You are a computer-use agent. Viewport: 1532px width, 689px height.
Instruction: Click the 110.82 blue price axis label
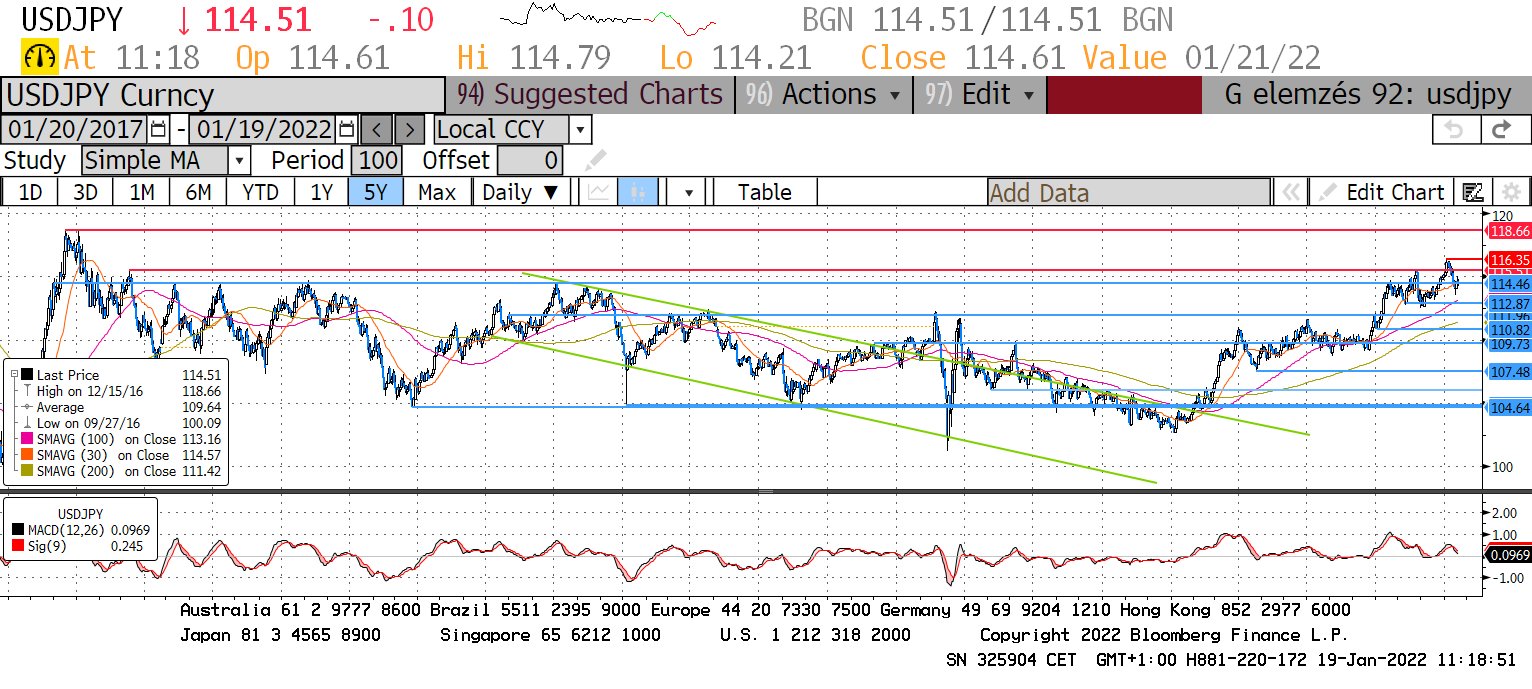click(x=1510, y=330)
